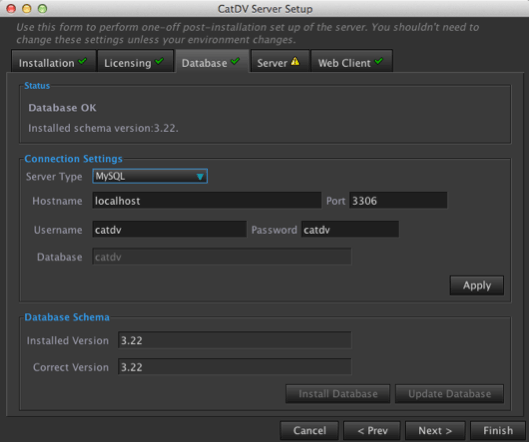
Task: Click the green checkmark on the Web Client tab
Action: (x=379, y=61)
